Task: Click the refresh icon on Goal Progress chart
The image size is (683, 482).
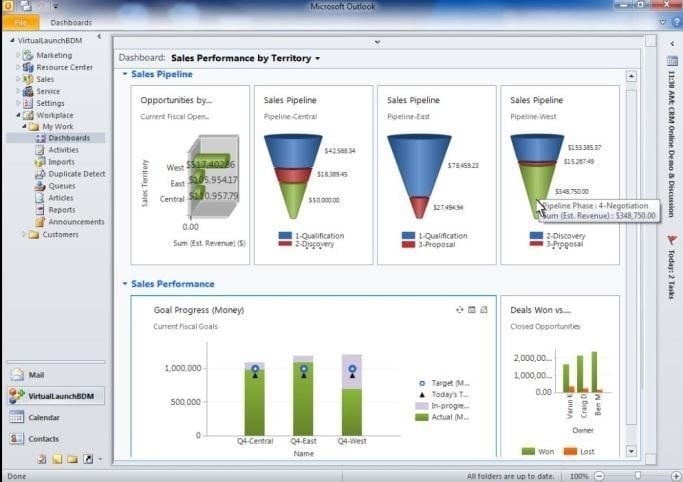Action: coord(459,310)
